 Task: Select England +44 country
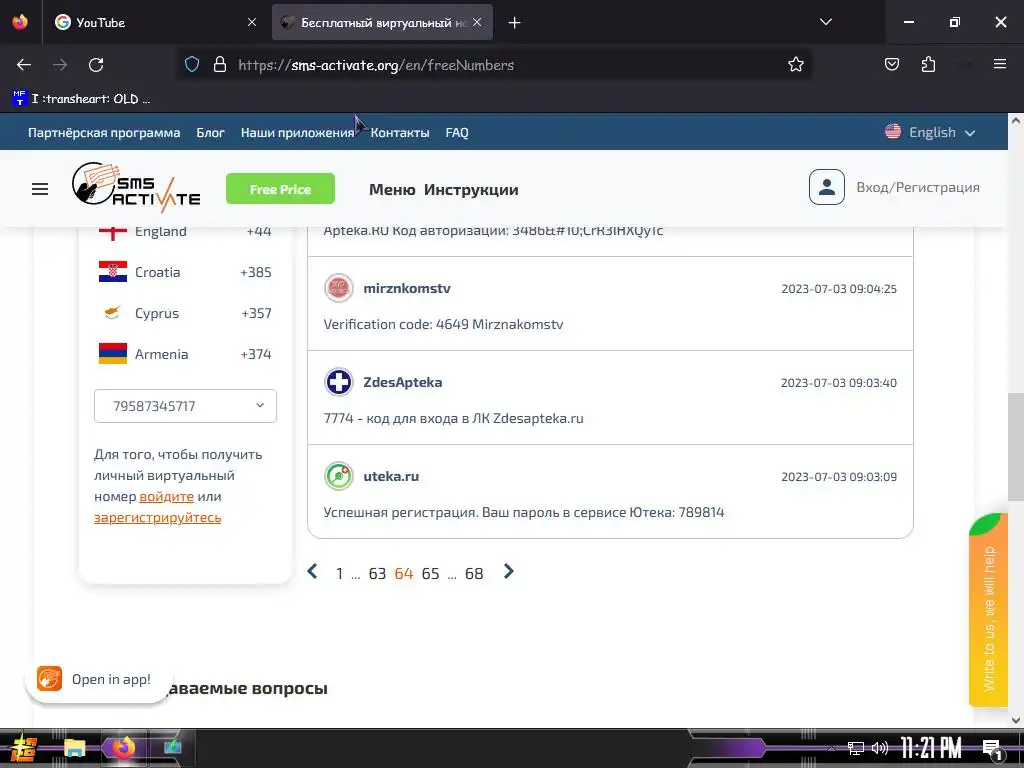(x=185, y=231)
